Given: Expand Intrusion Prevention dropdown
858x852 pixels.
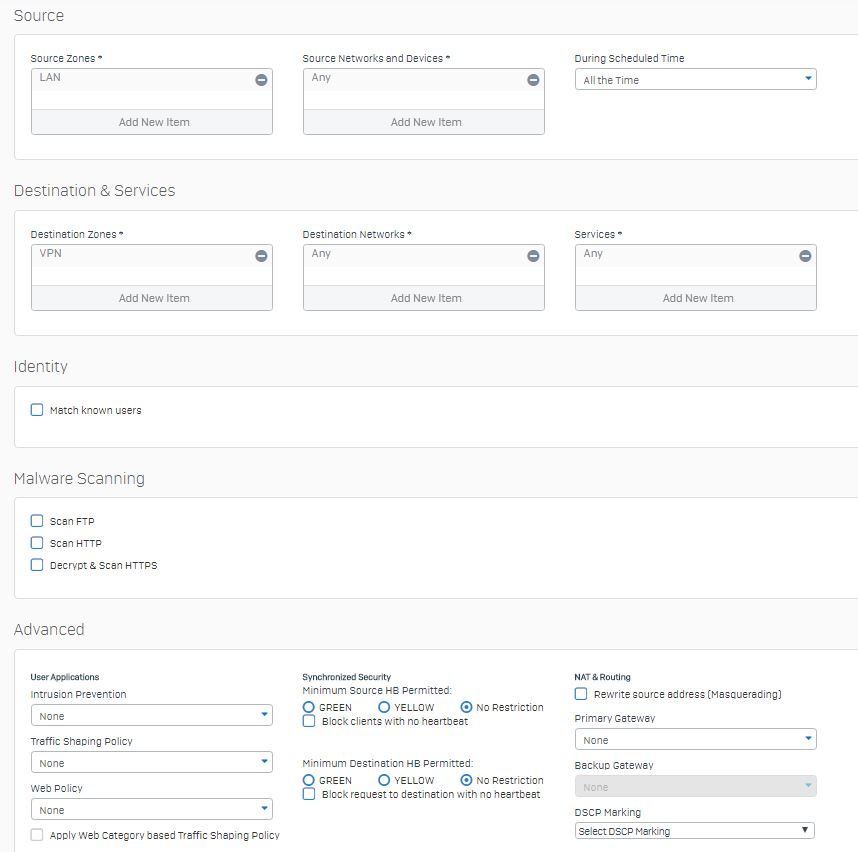Looking at the screenshot, I should coord(152,715).
